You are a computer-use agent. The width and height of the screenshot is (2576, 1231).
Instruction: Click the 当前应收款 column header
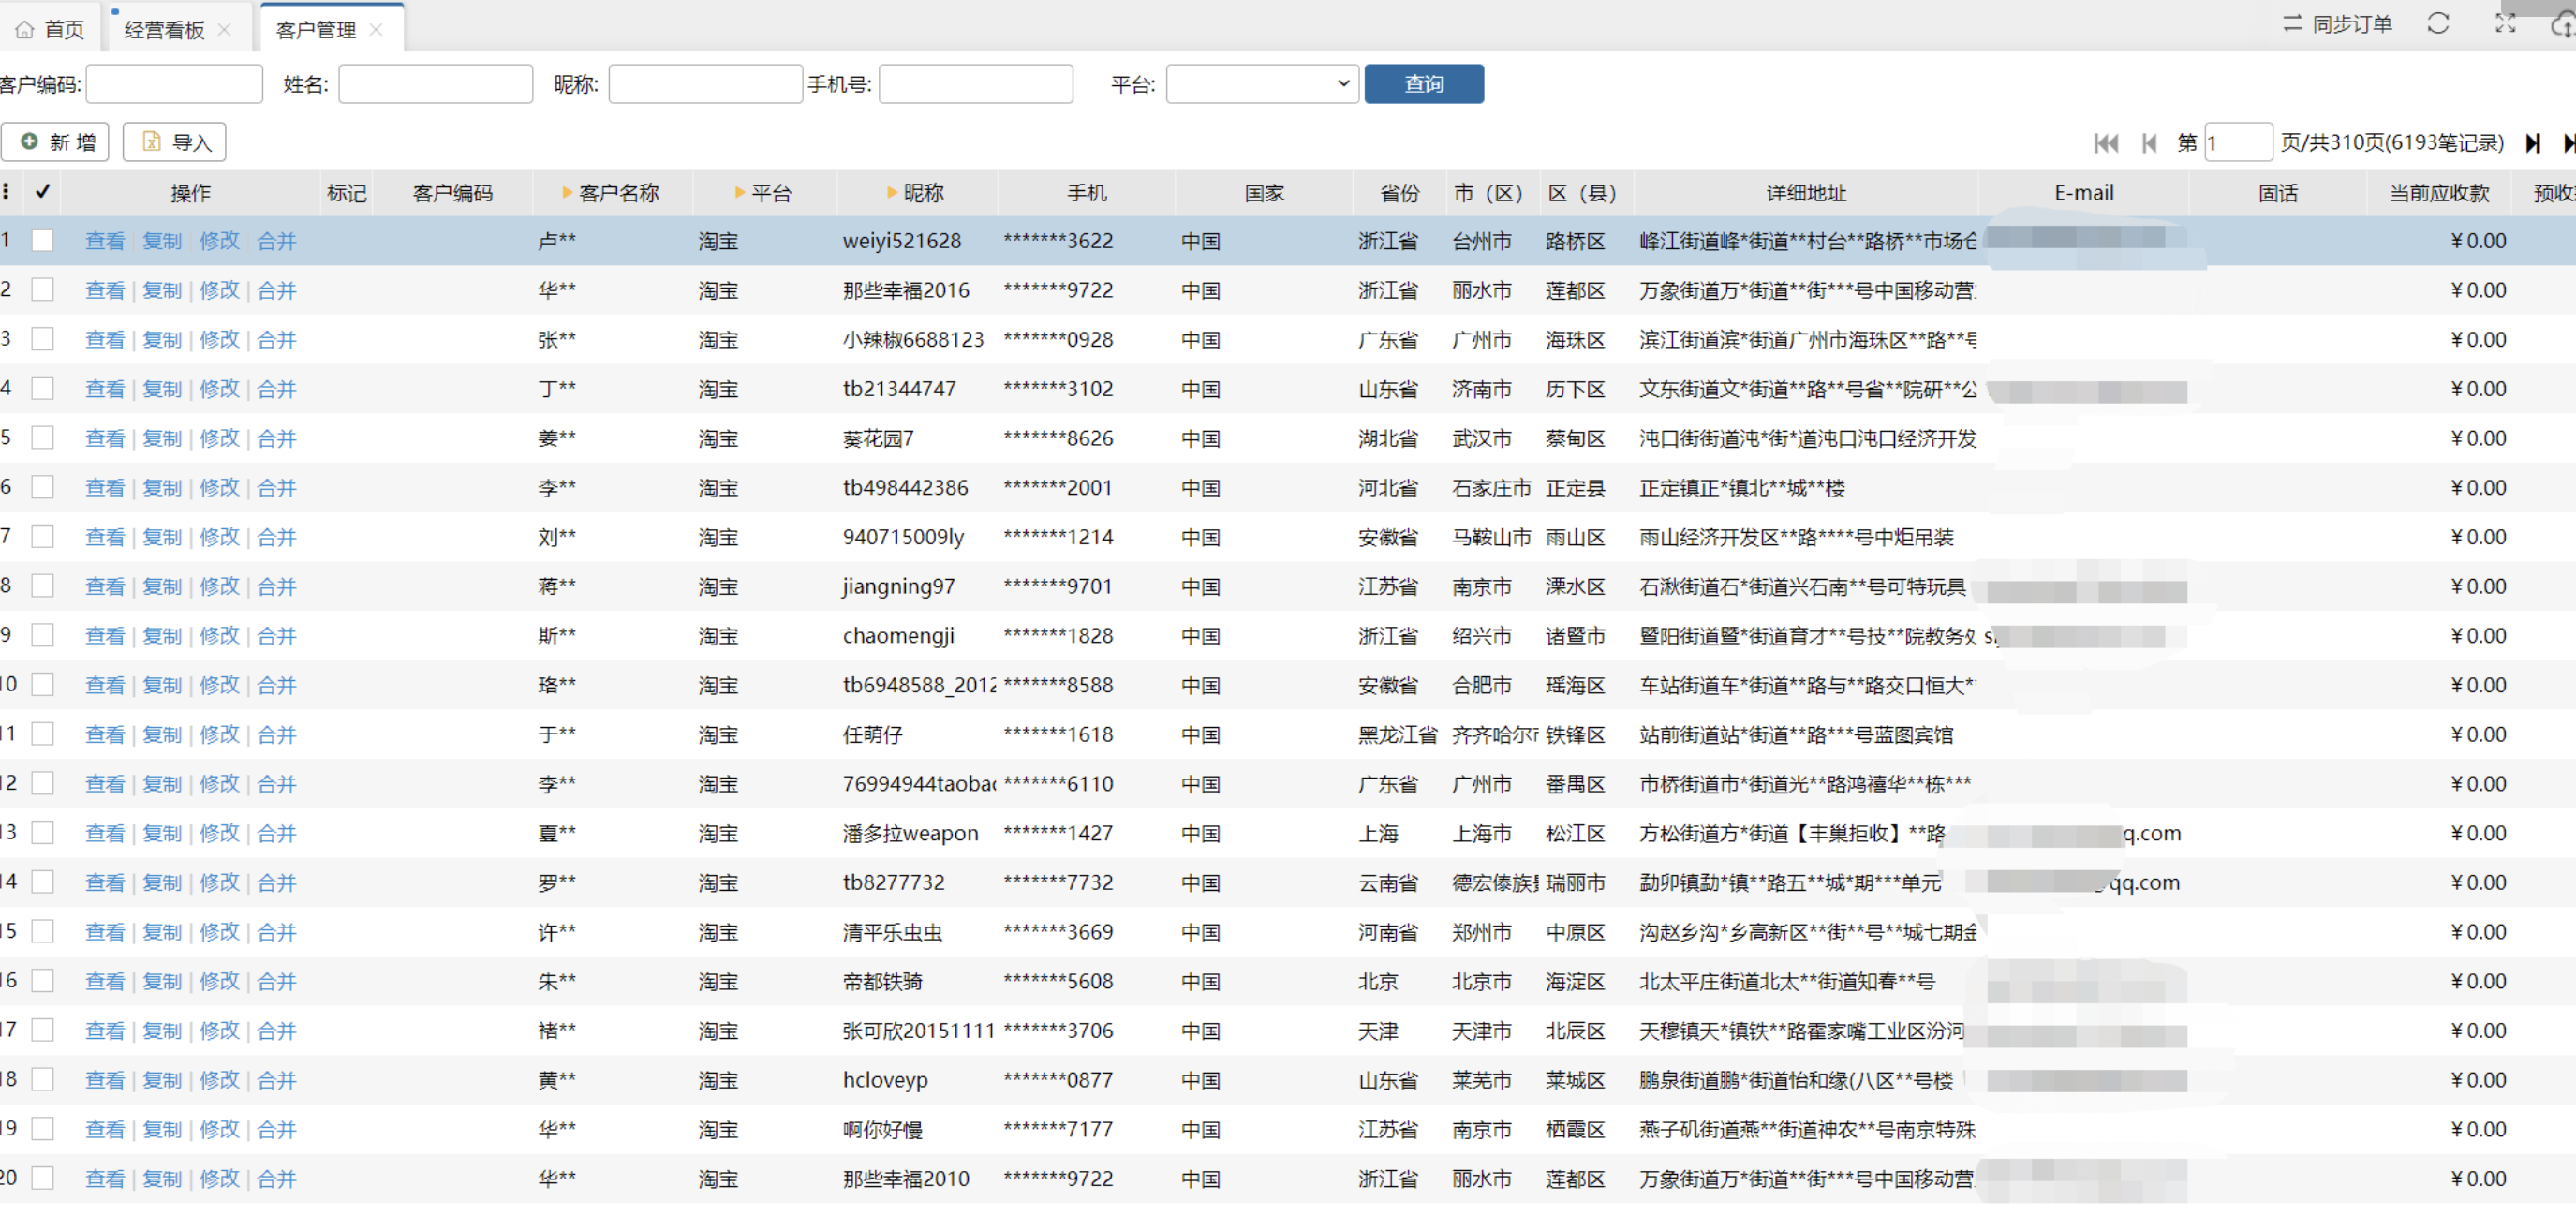[2439, 193]
